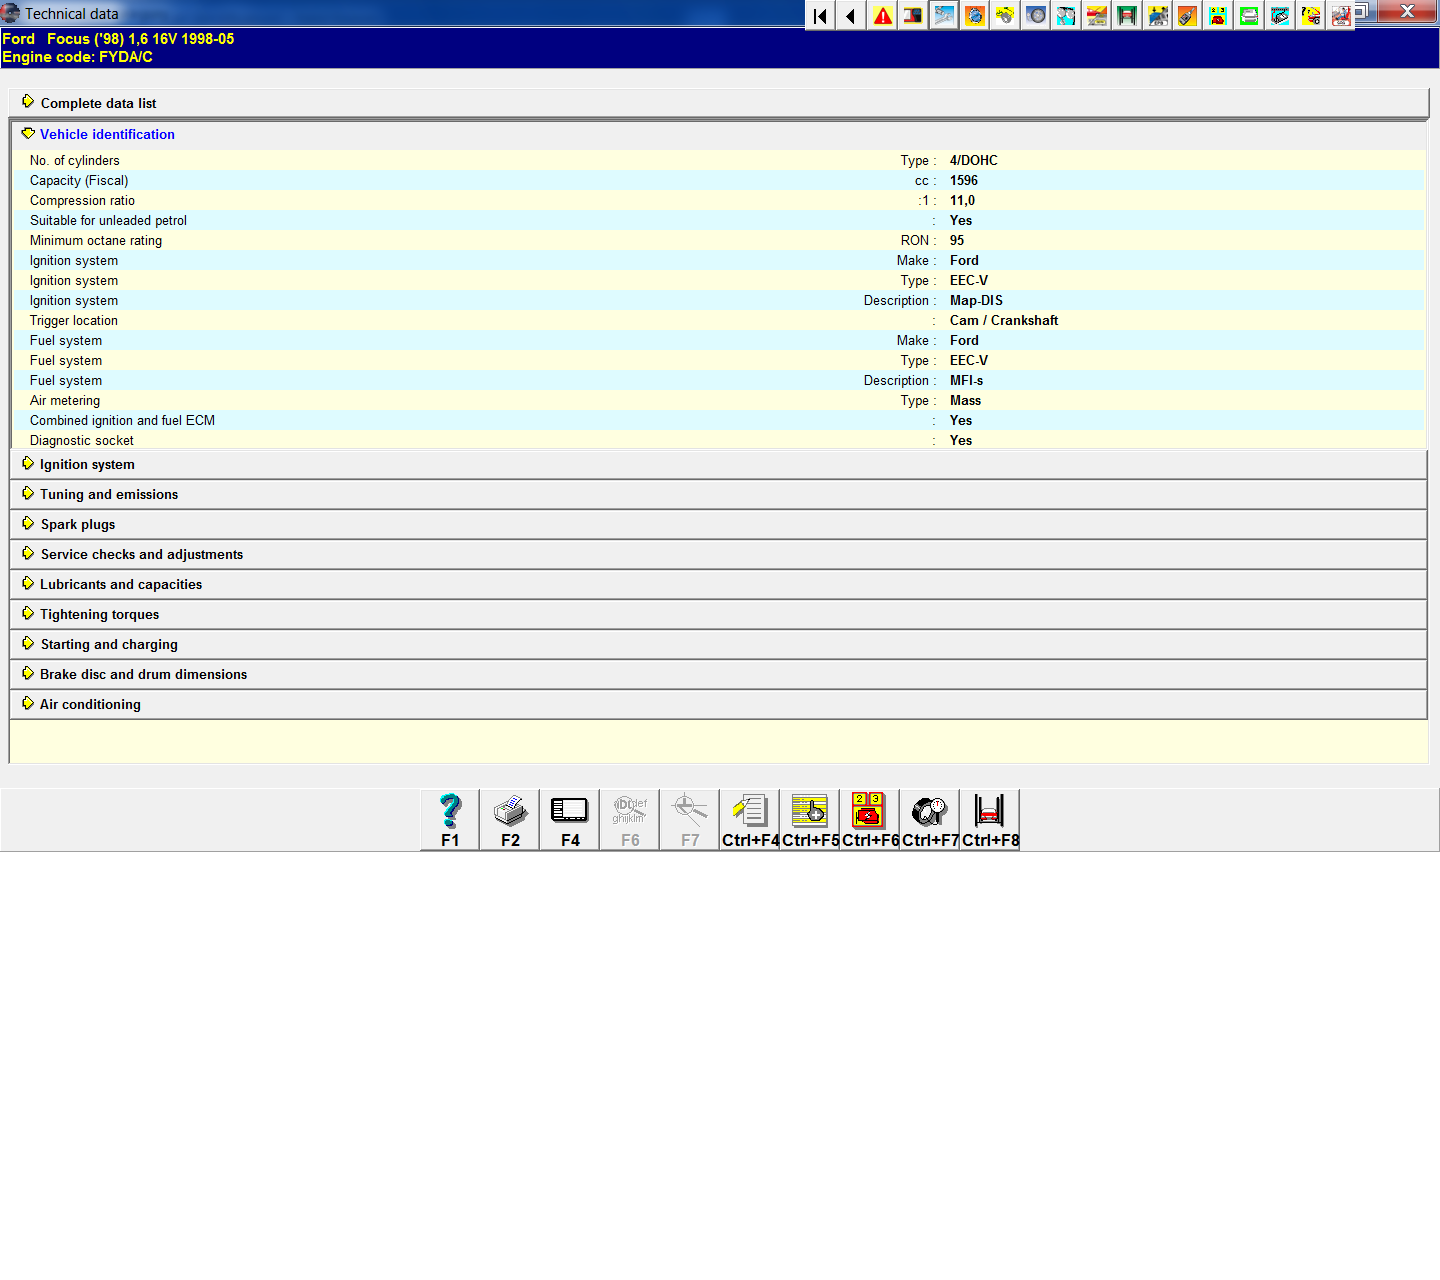Click the 'Compression ratio' row label
This screenshot has height=1280, width=1440.
click(82, 200)
